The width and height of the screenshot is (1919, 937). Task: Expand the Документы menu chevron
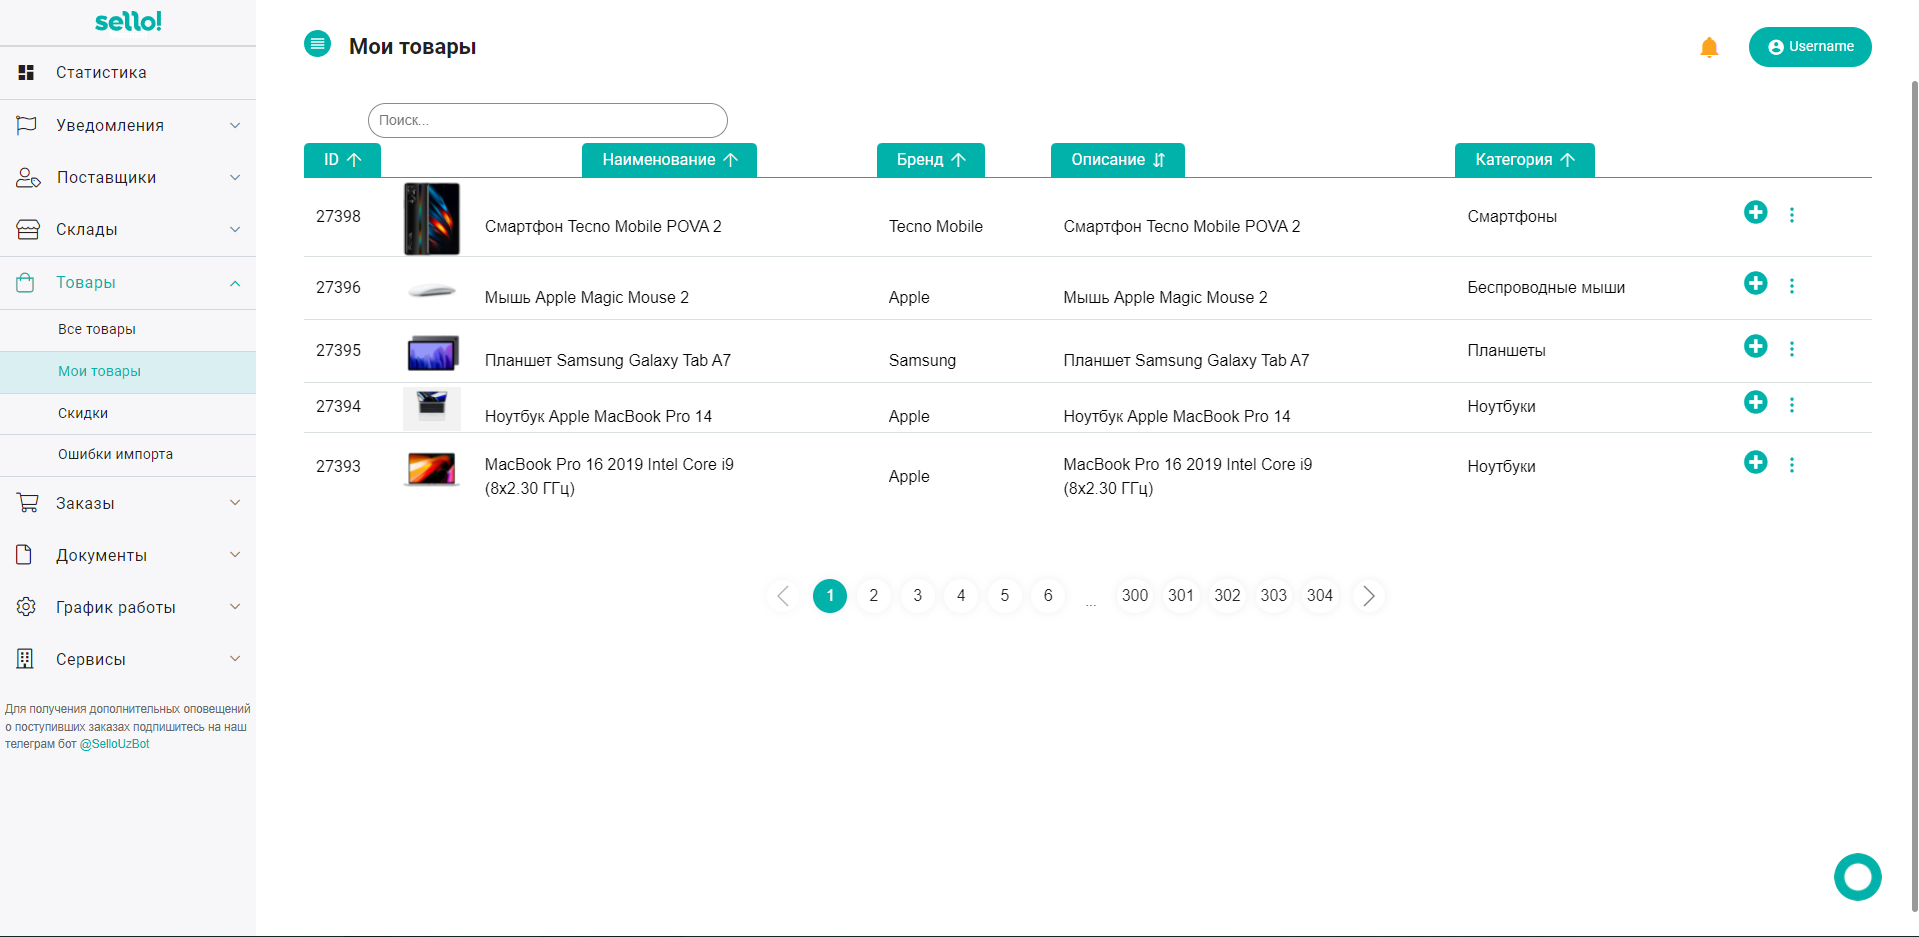235,554
